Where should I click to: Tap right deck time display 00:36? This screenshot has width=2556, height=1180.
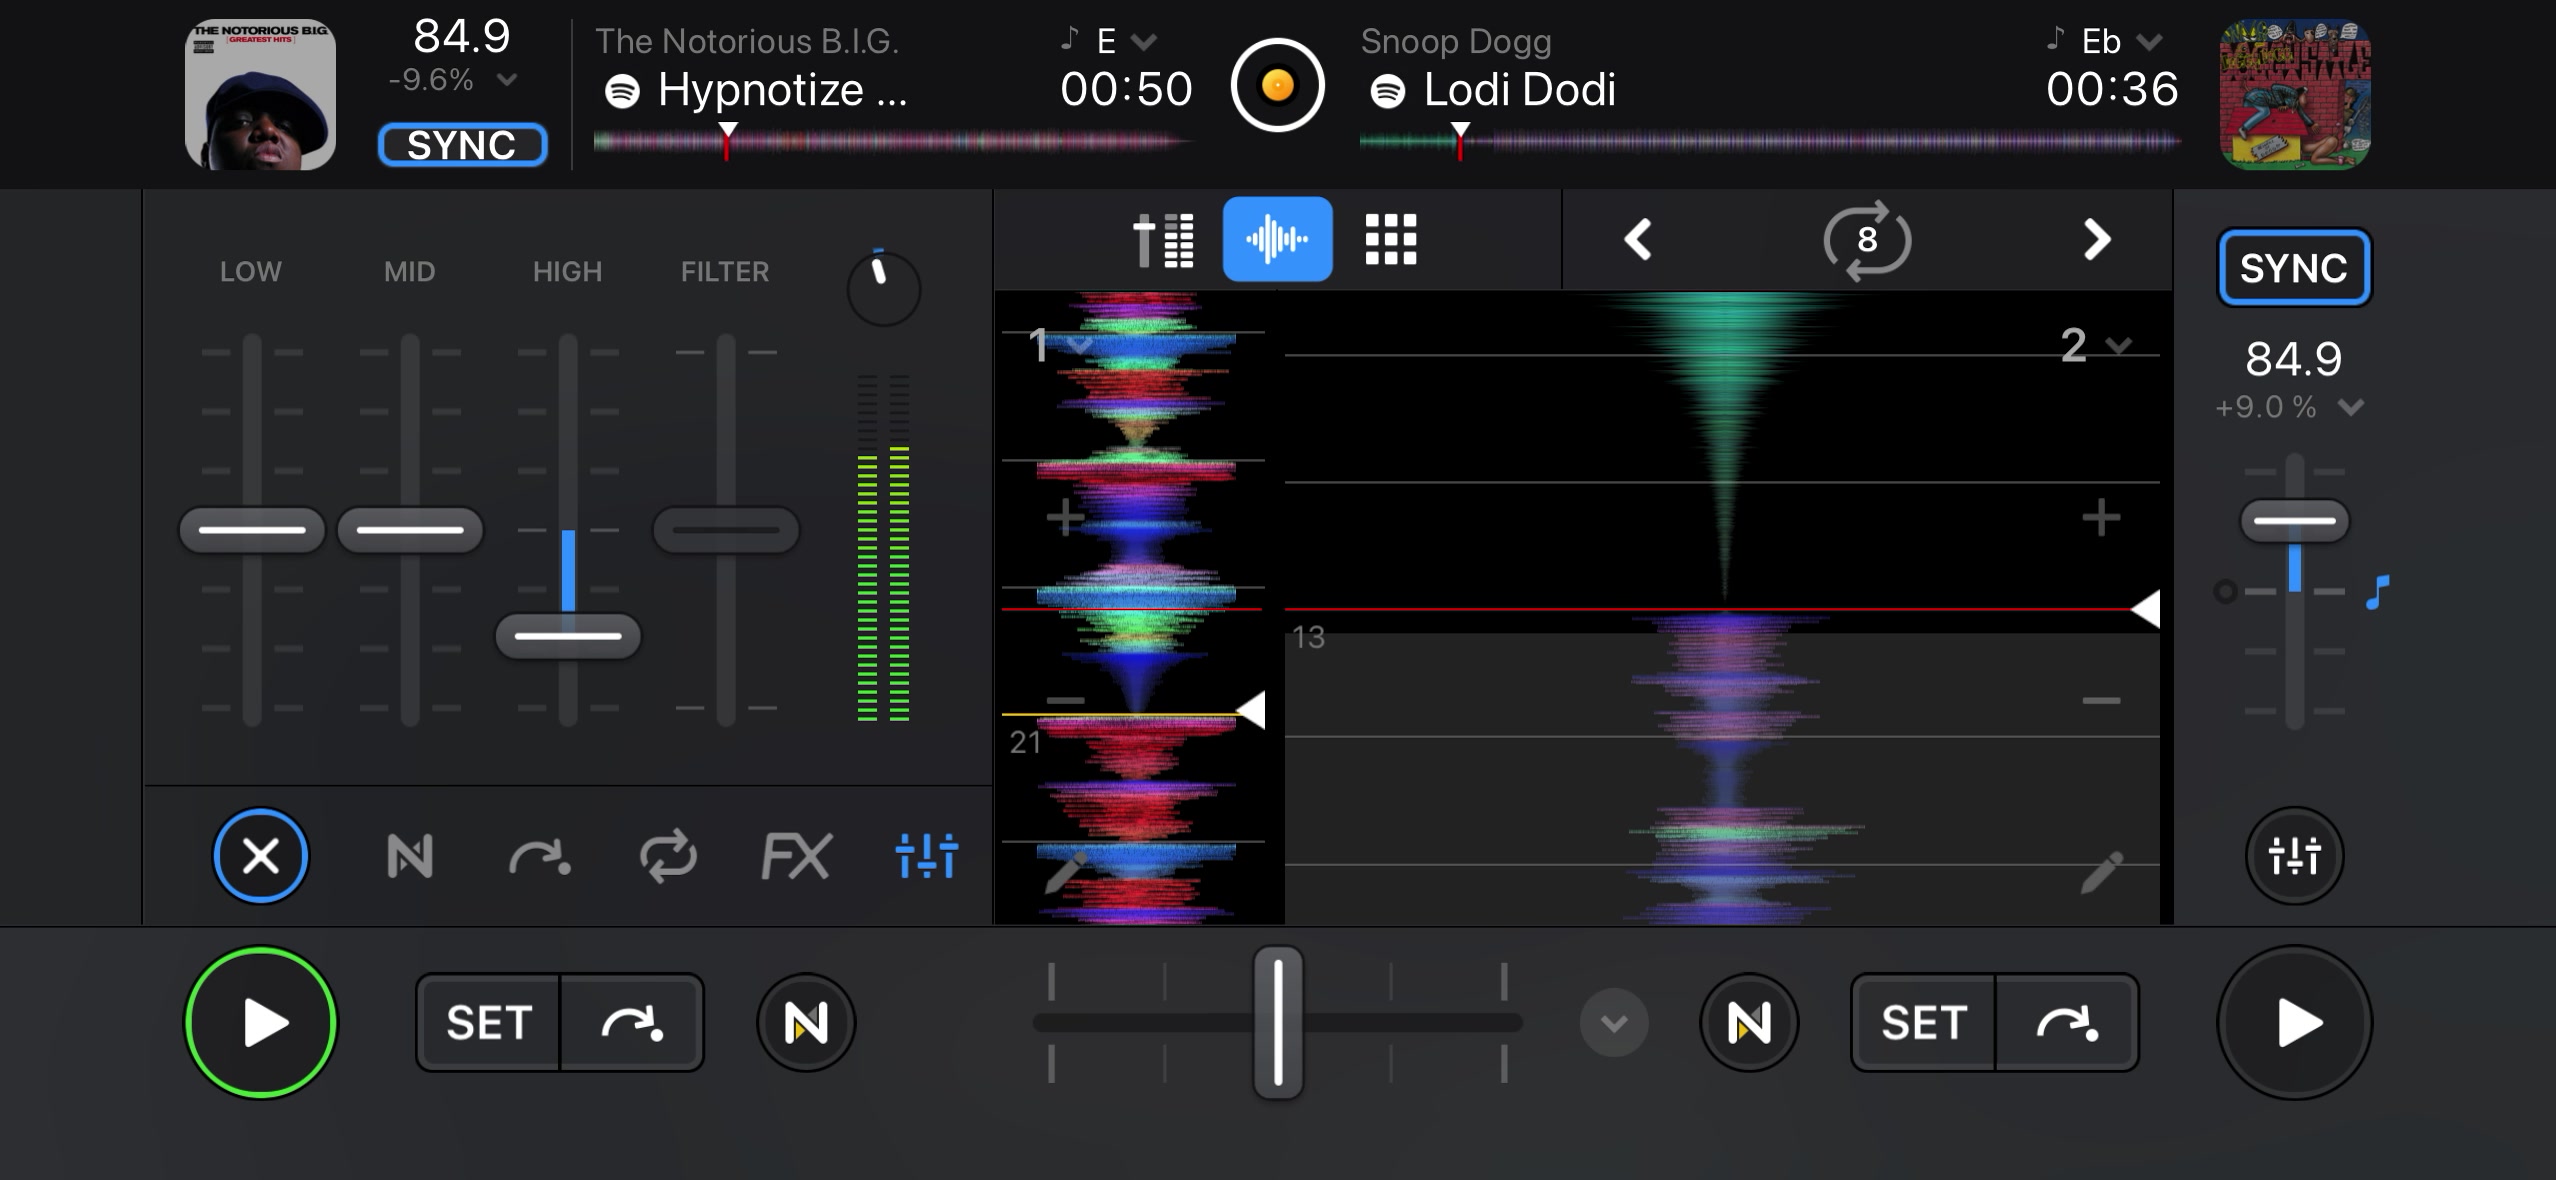2112,90
